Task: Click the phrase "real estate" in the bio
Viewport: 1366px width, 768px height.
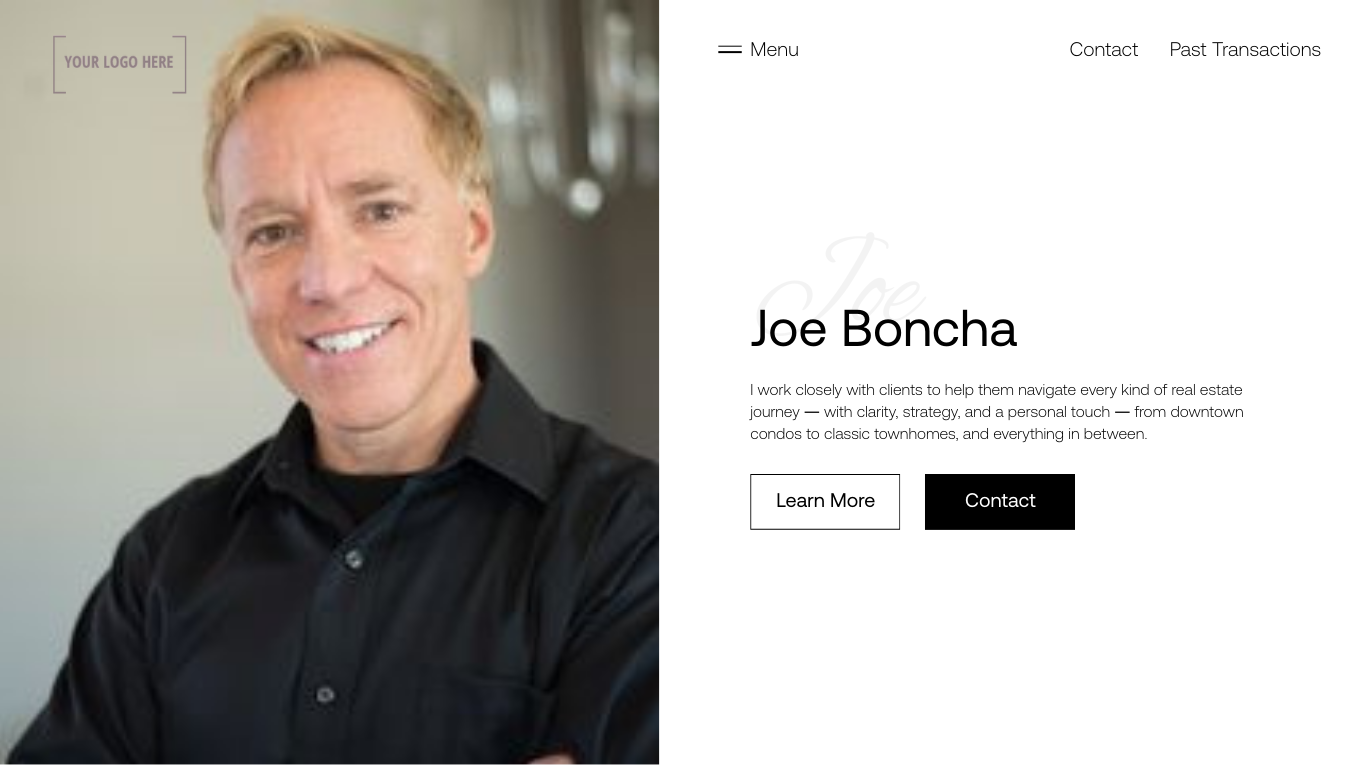Action: click(1207, 390)
